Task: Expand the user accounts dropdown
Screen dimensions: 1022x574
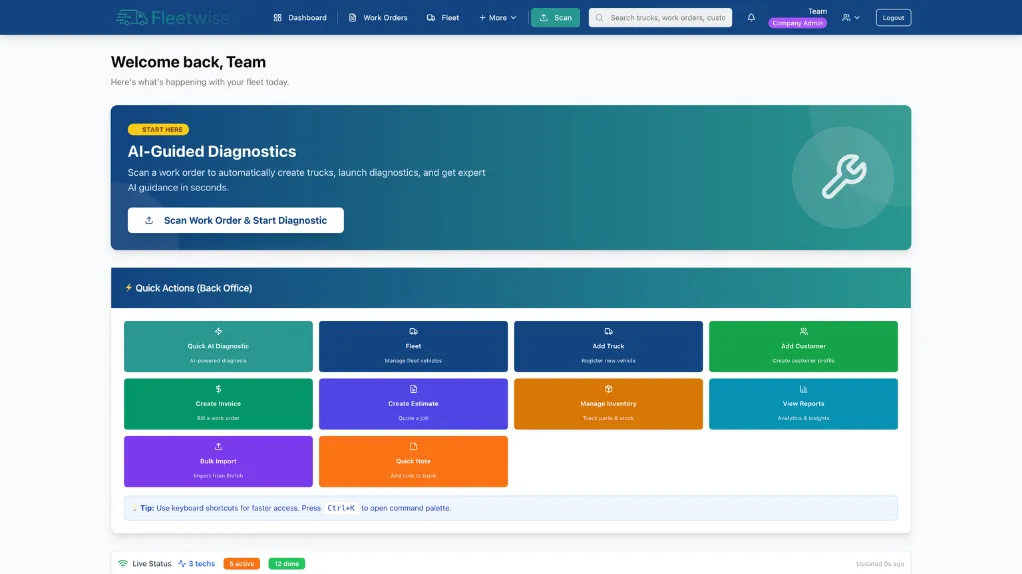Action: (x=850, y=17)
